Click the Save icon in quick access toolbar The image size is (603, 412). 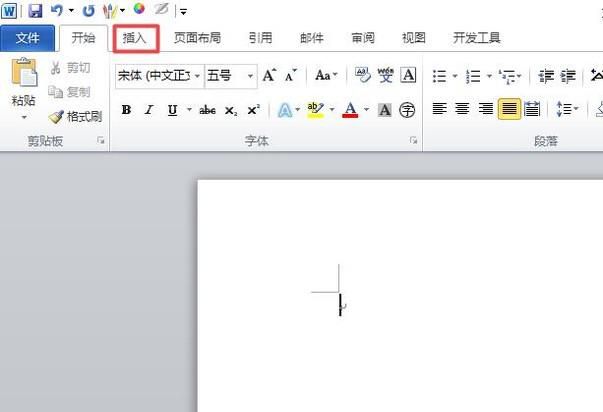click(35, 10)
